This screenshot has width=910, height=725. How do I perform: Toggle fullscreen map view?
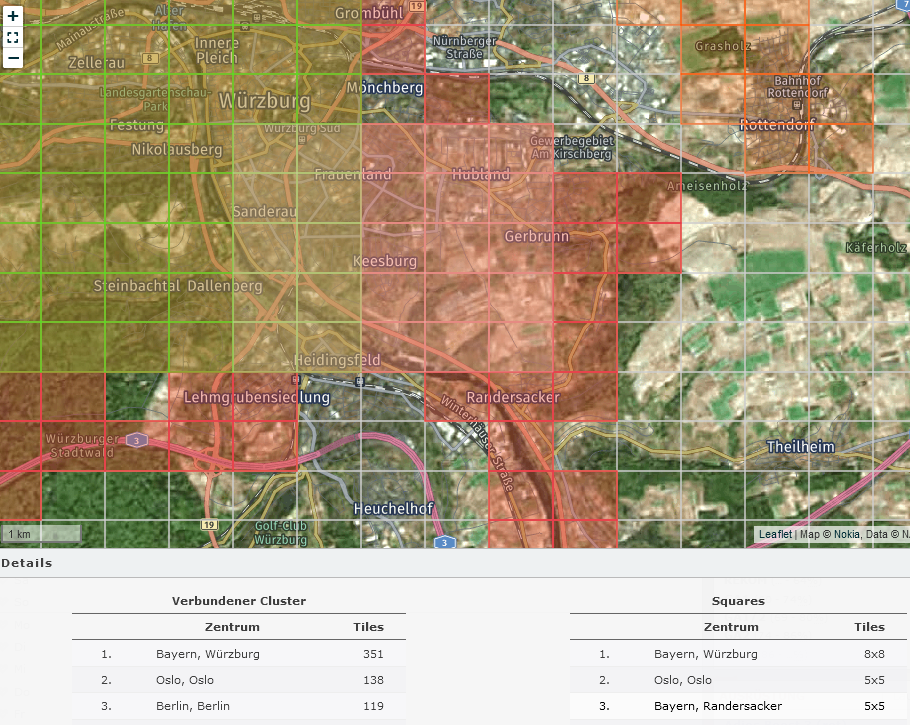[13, 38]
